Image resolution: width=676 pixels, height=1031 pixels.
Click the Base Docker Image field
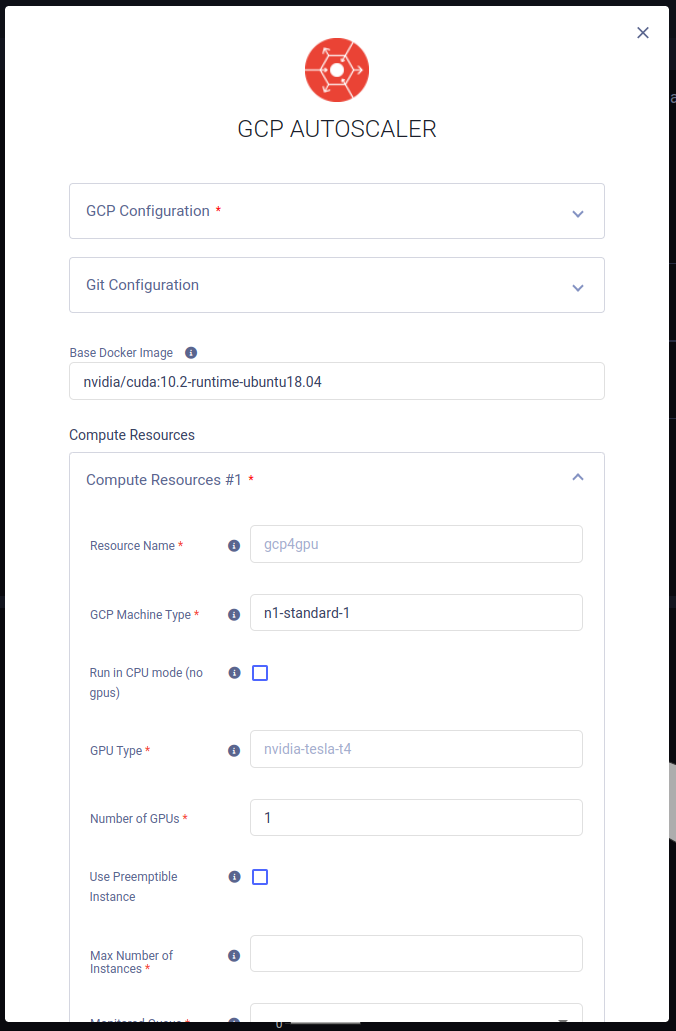[337, 381]
